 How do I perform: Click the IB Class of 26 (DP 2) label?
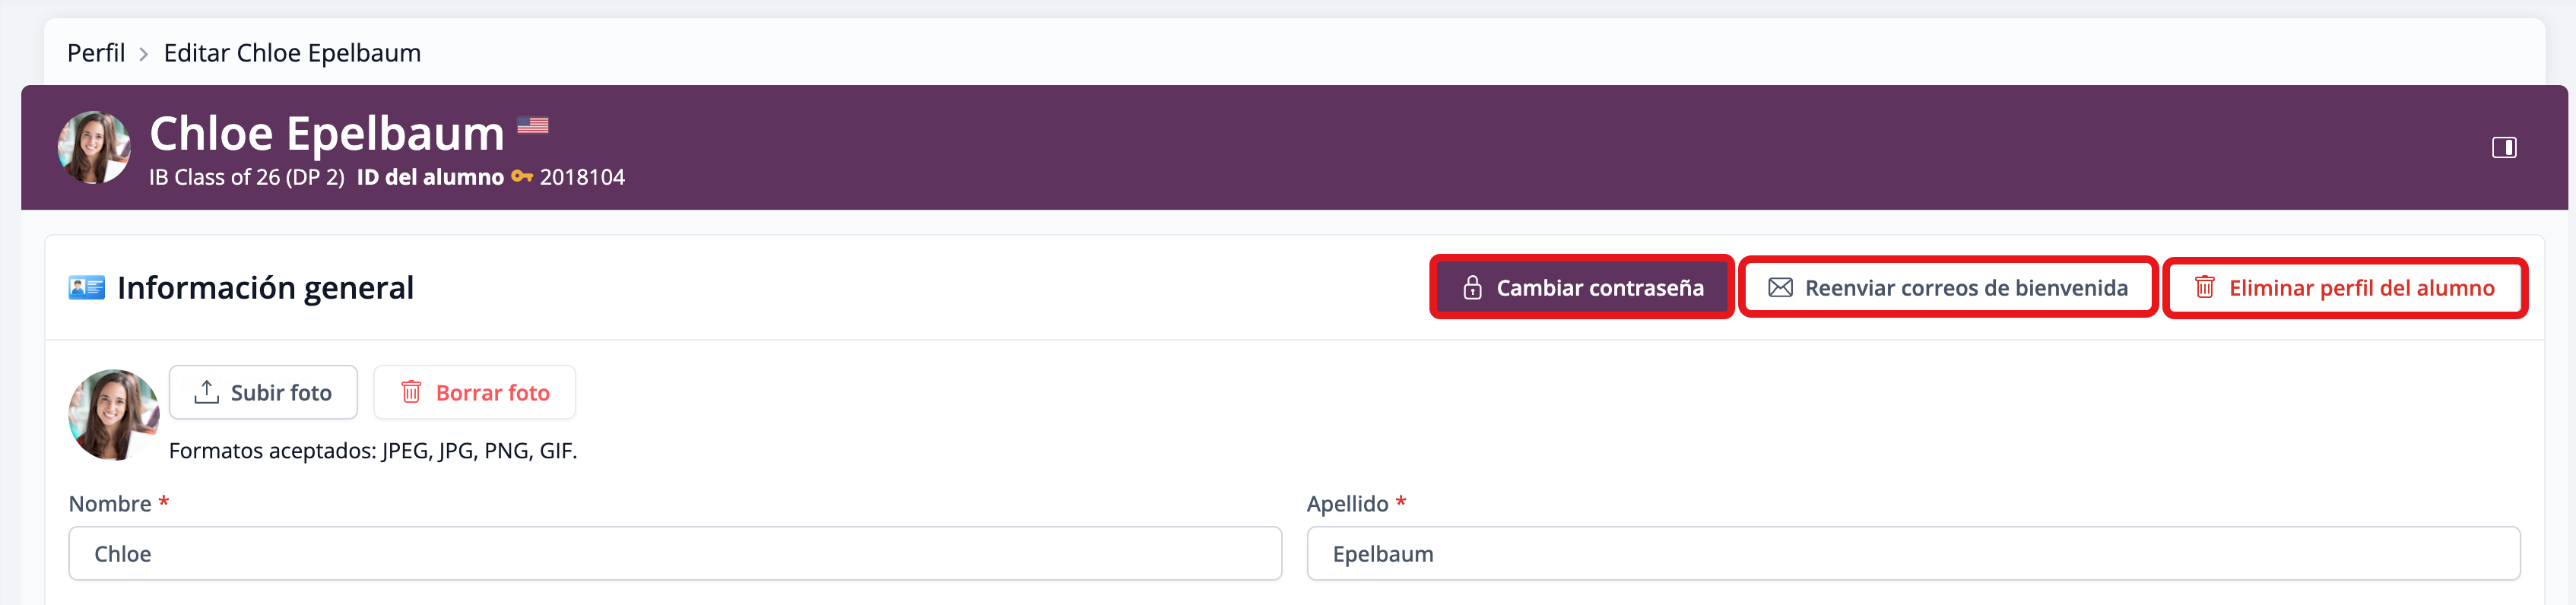coord(246,177)
